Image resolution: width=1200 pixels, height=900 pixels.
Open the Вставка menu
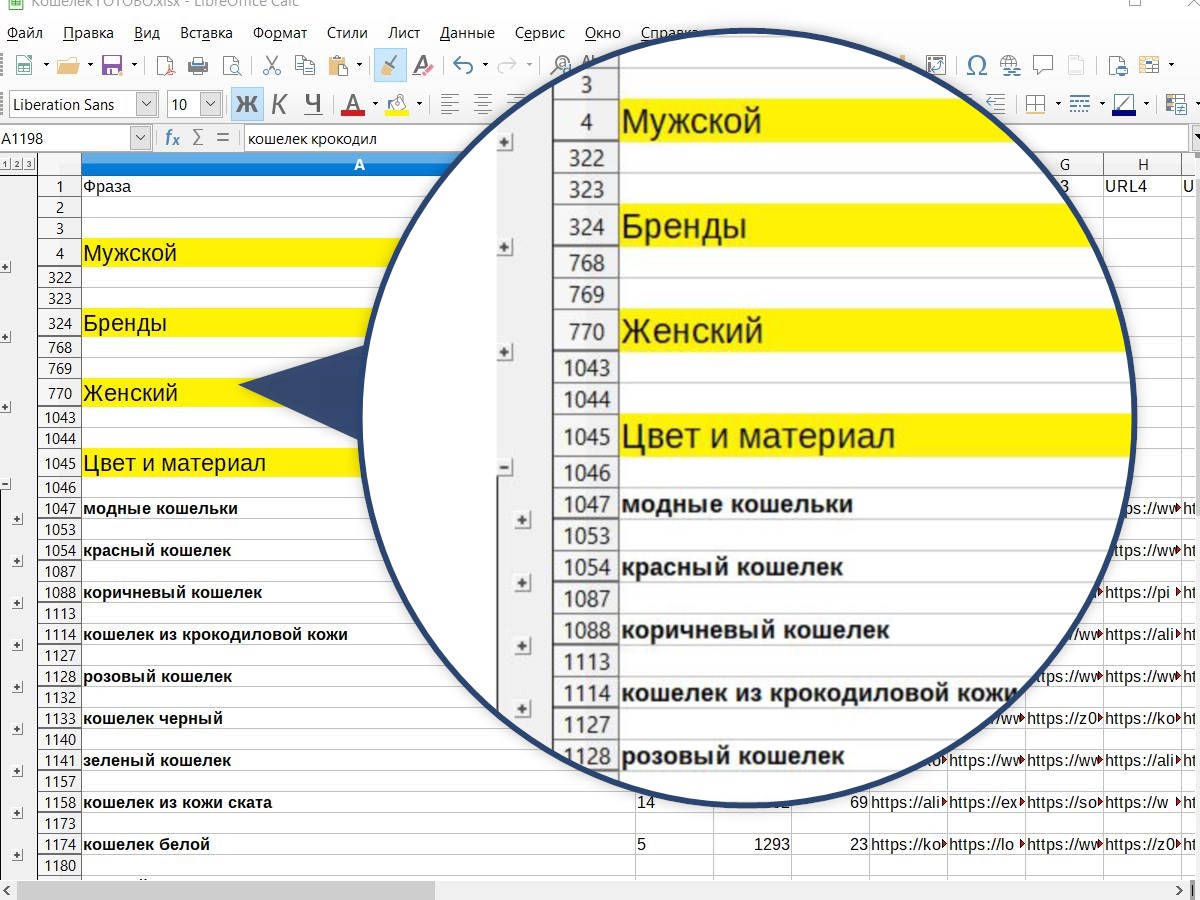(x=206, y=33)
